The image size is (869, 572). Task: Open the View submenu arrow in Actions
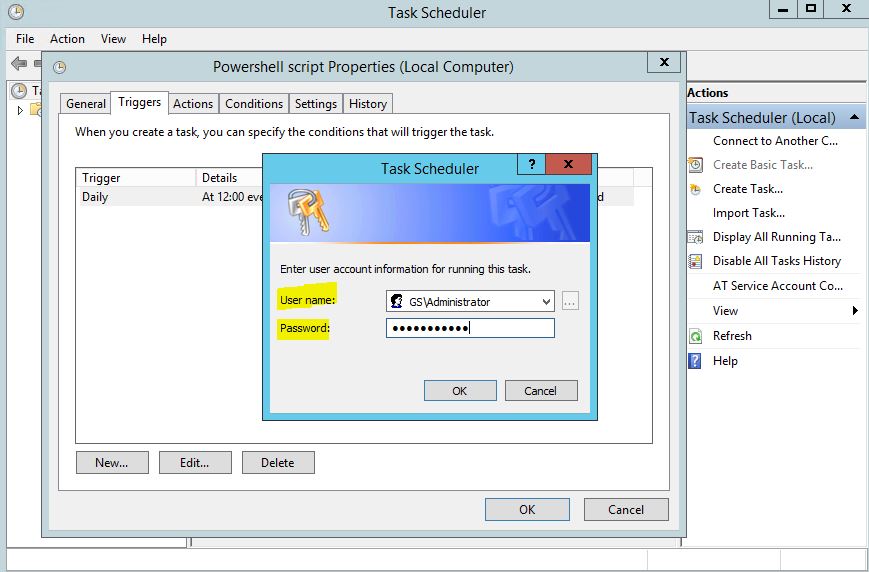[855, 310]
